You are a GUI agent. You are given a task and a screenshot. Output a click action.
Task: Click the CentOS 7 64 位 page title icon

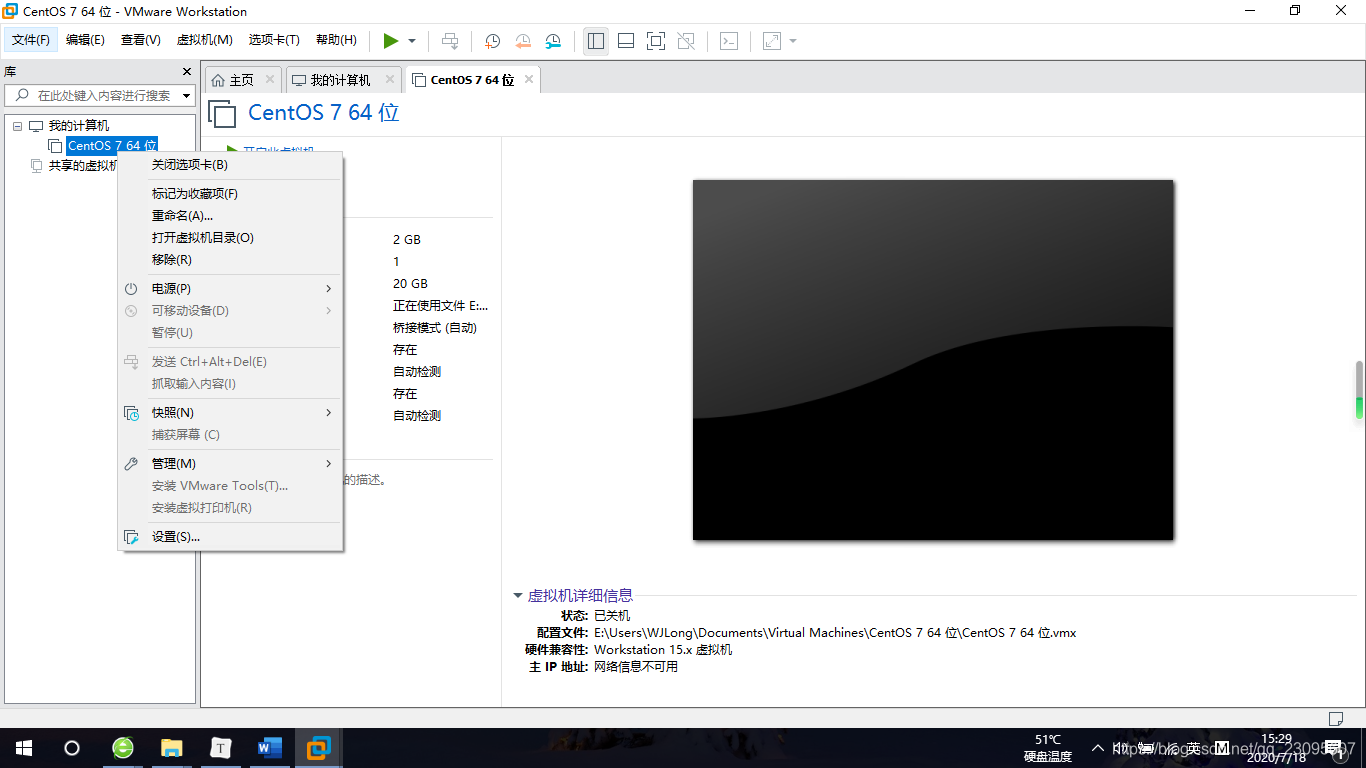click(222, 113)
